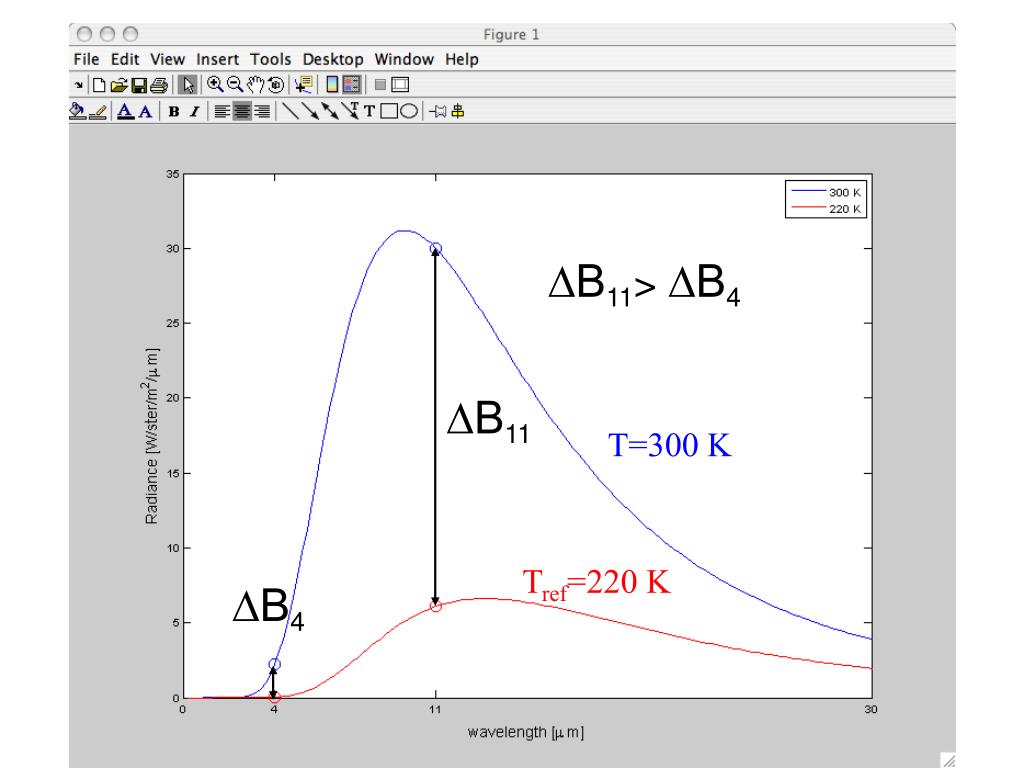Image resolution: width=1024 pixels, height=768 pixels.
Task: Insert a double-headed arrow annotation
Action: click(330, 111)
